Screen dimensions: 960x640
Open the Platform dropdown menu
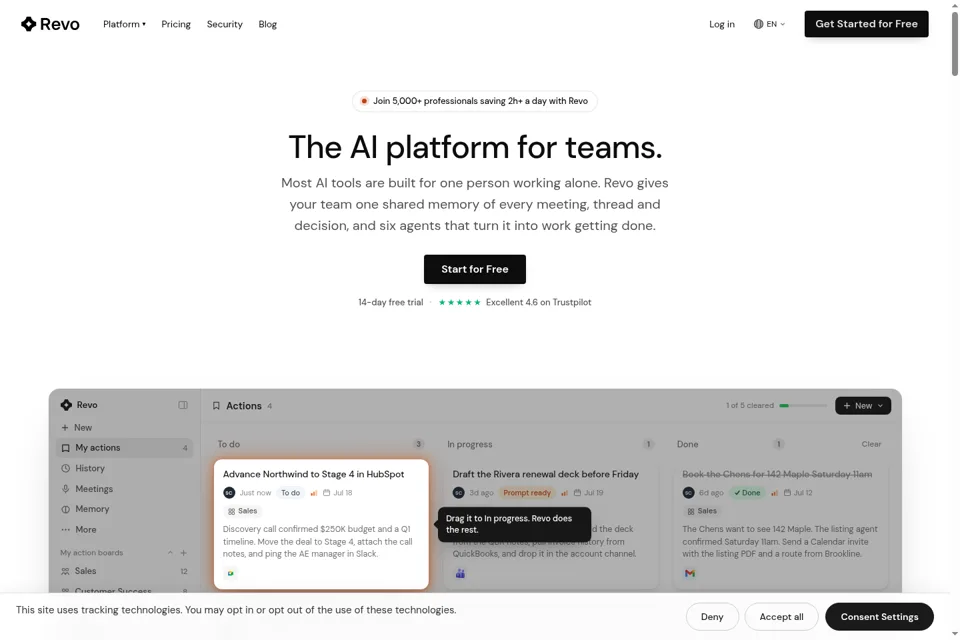[x=124, y=24]
